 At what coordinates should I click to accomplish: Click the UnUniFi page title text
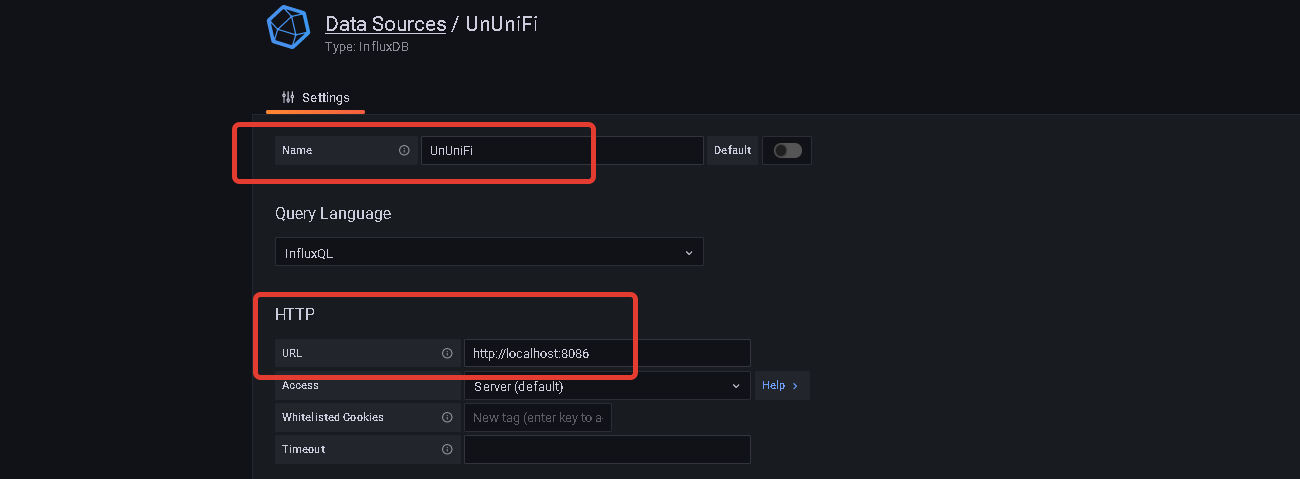click(501, 24)
